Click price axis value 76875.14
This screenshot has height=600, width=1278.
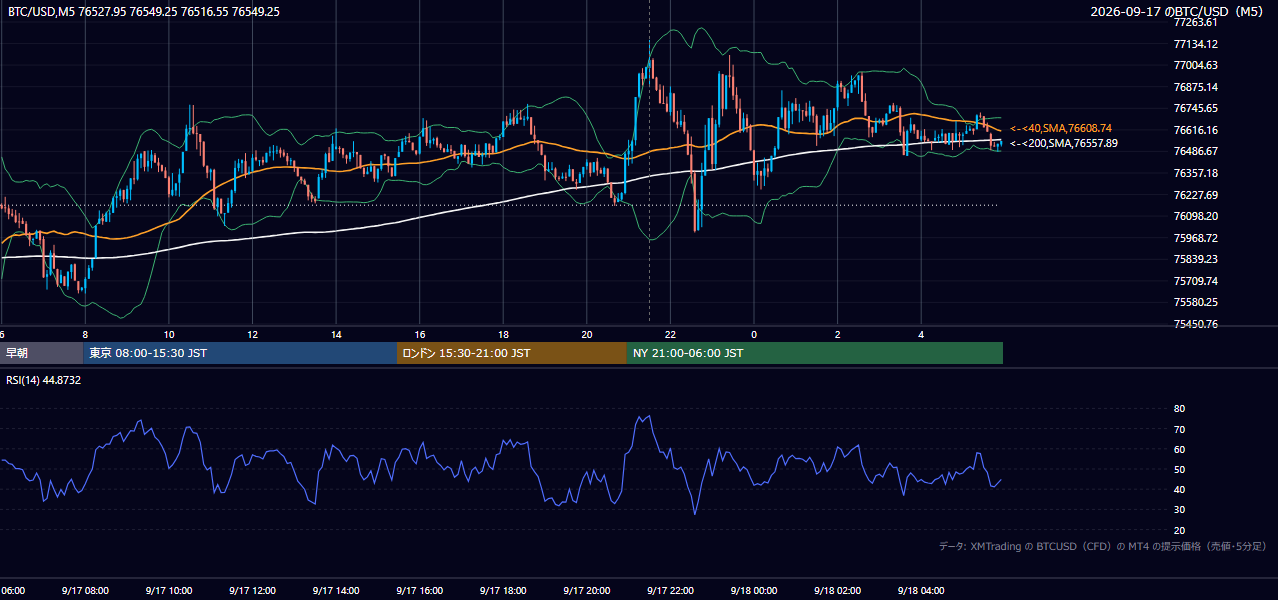tap(1196, 87)
